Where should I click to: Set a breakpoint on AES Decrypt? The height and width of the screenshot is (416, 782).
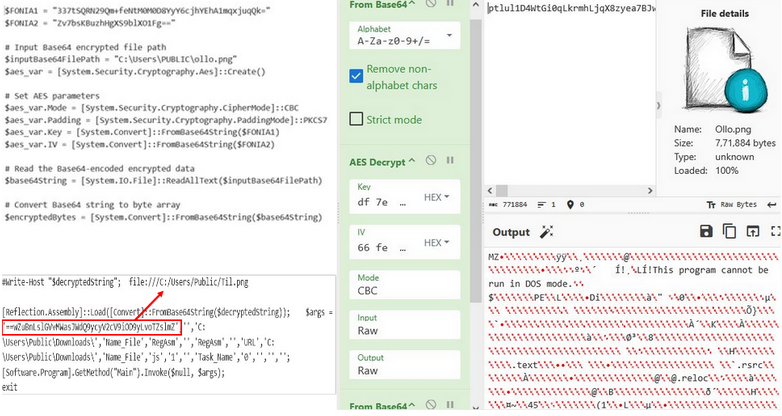coord(450,161)
